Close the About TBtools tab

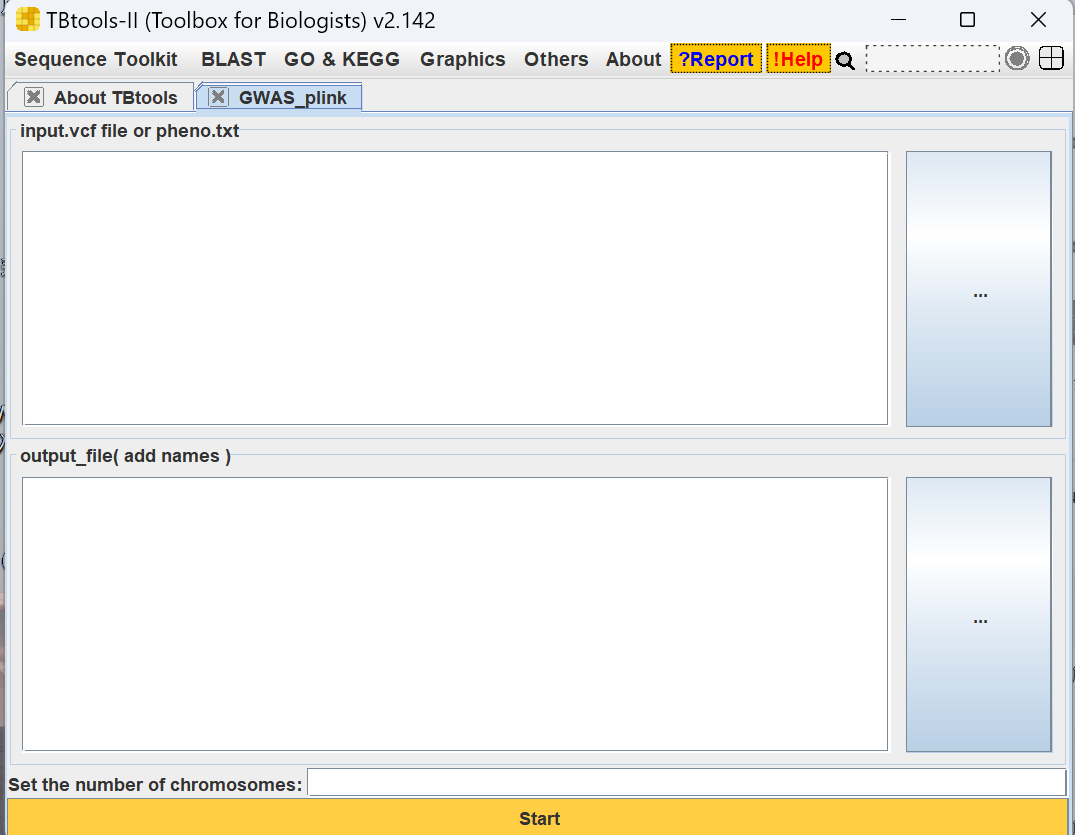pyautogui.click(x=34, y=97)
